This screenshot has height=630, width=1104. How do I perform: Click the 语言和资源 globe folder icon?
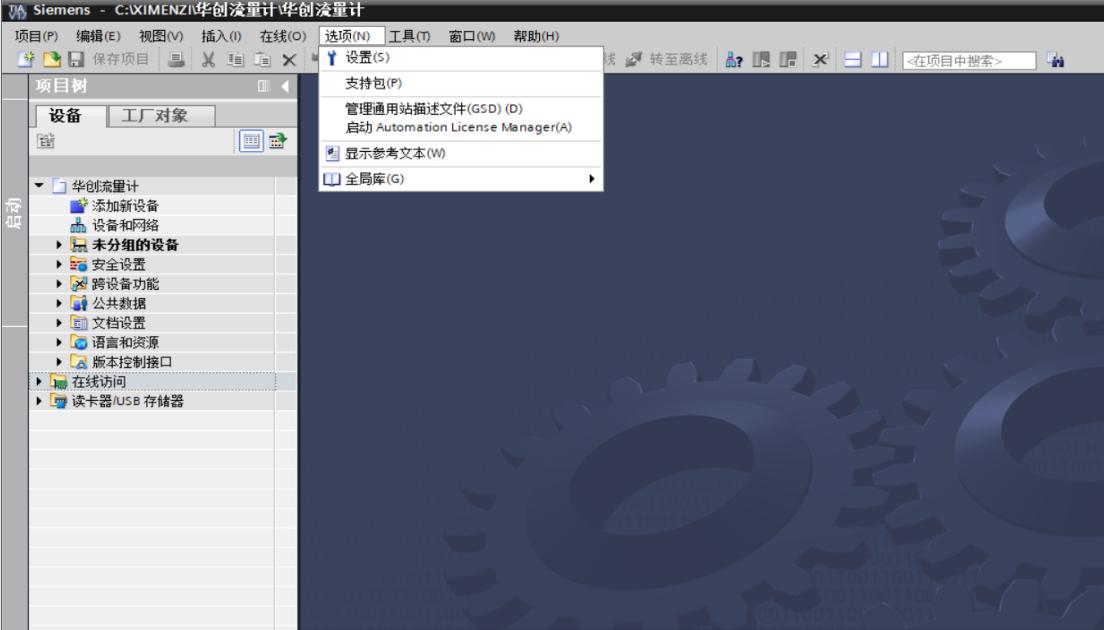79,342
